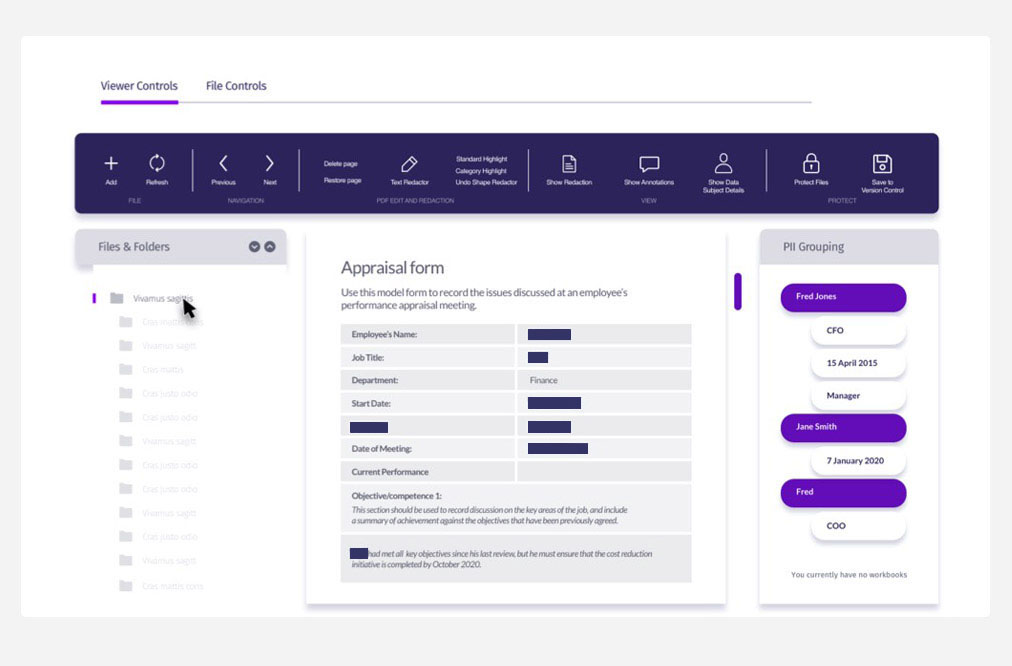
Task: Go to Next page arrow
Action: point(270,164)
